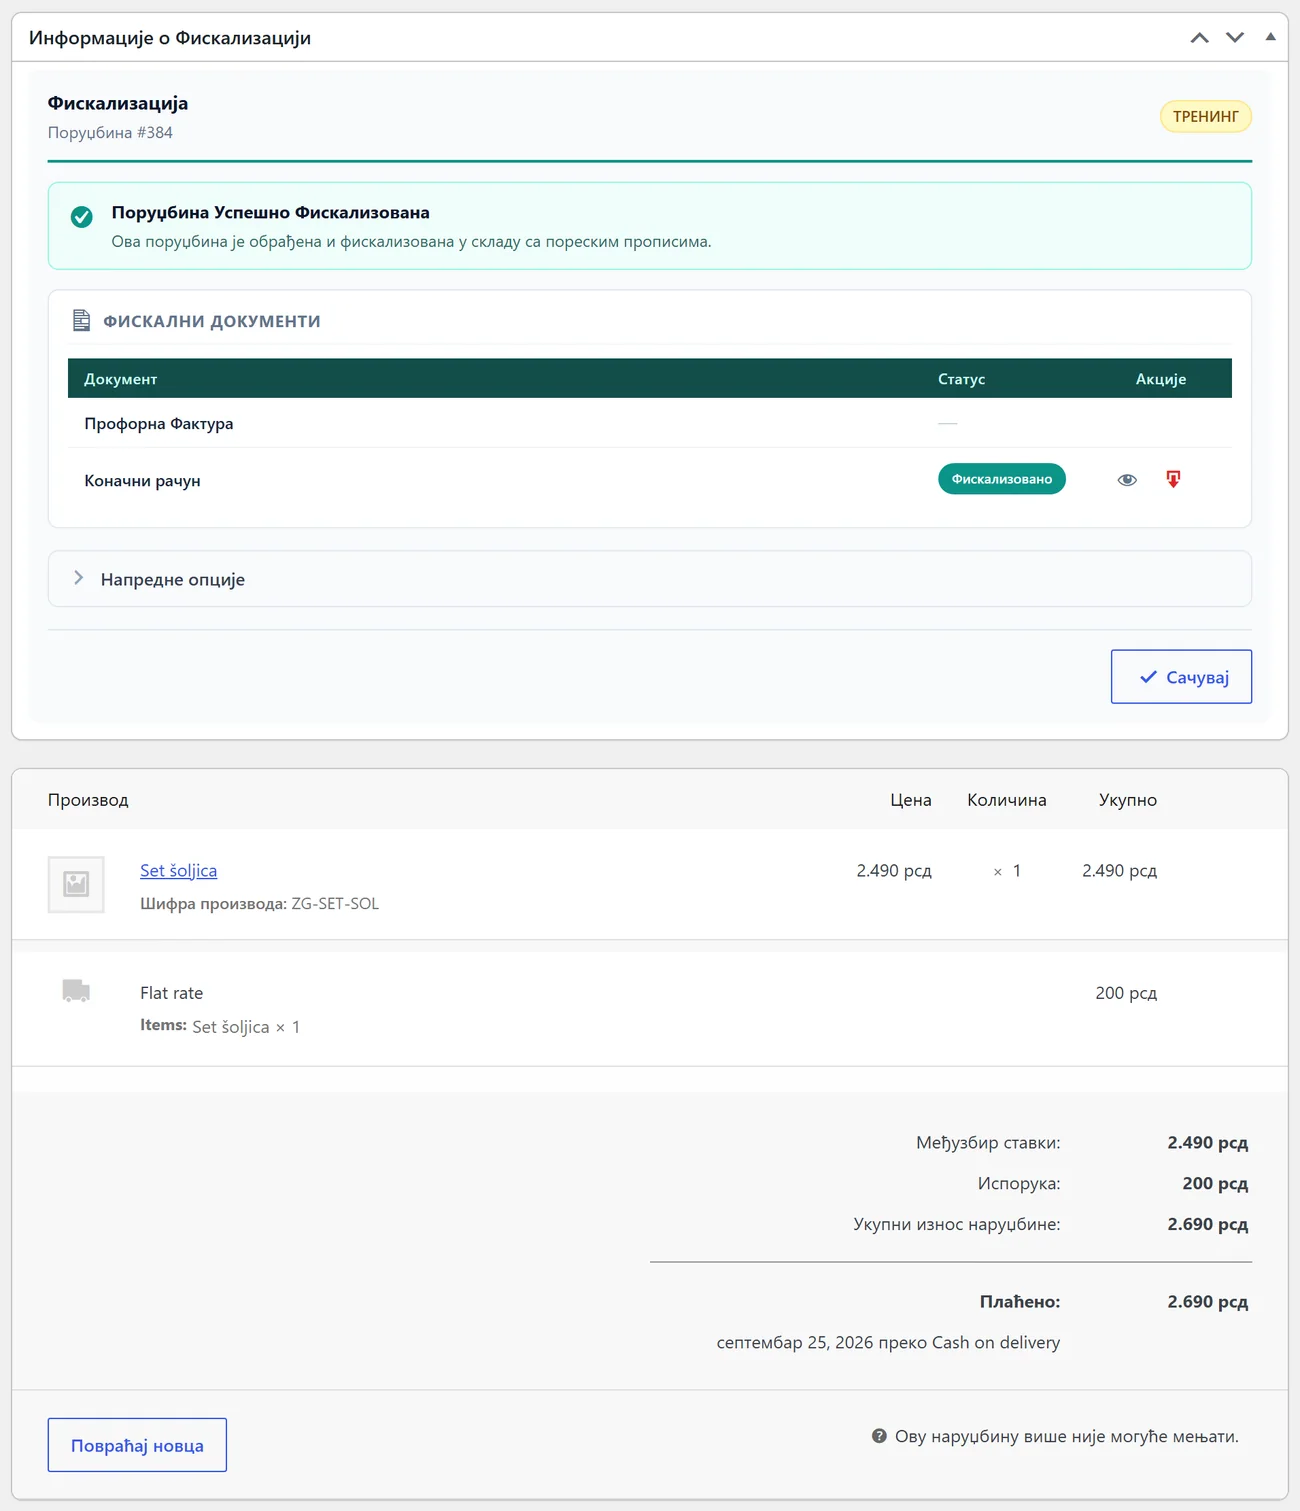The width and height of the screenshot is (1300, 1511).
Task: Click the Повраћај новца refund button
Action: pyautogui.click(x=137, y=1445)
